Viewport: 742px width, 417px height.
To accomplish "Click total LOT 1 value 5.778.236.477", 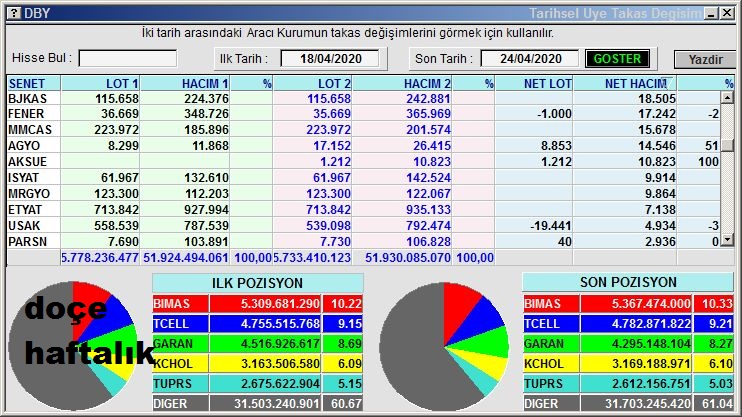I will (x=100, y=257).
